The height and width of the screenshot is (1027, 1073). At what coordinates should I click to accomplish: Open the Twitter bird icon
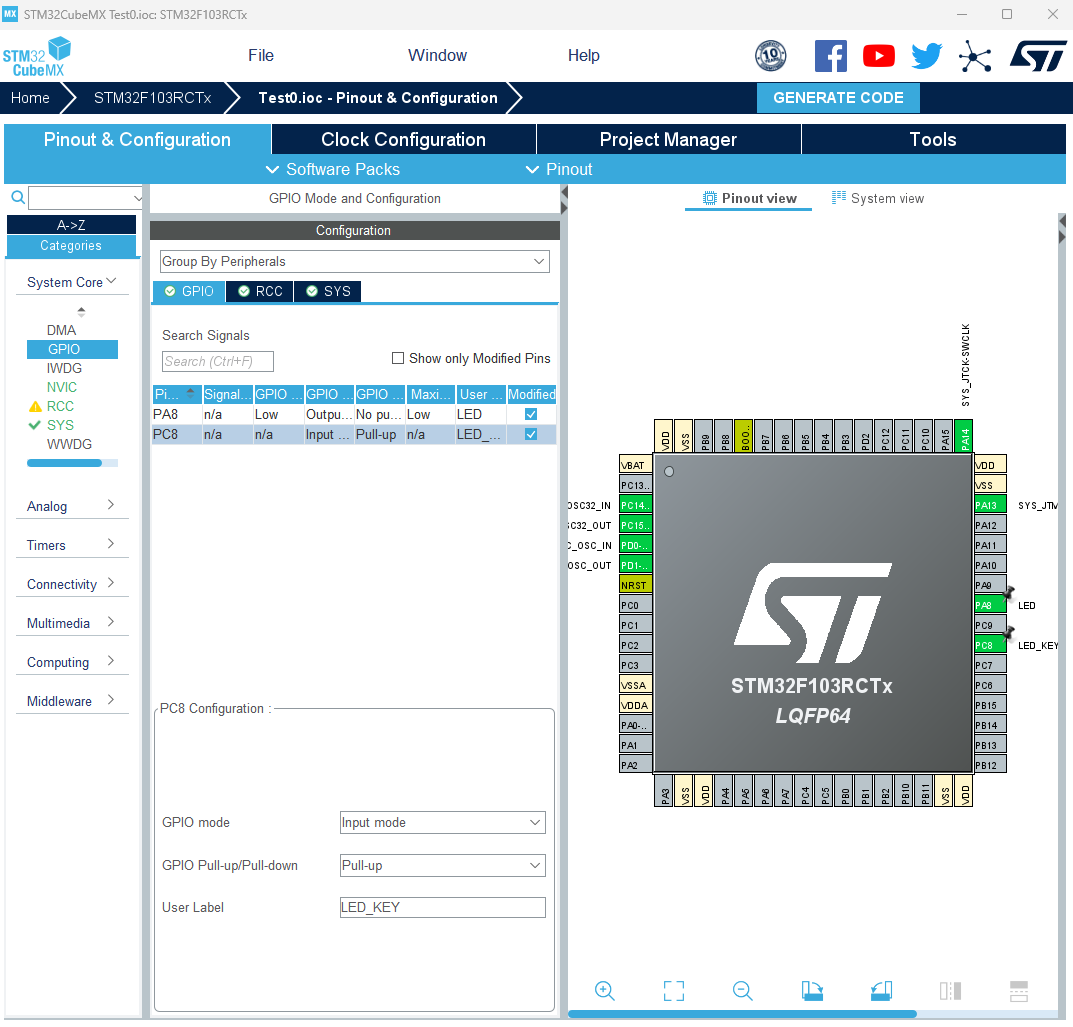click(x=927, y=56)
